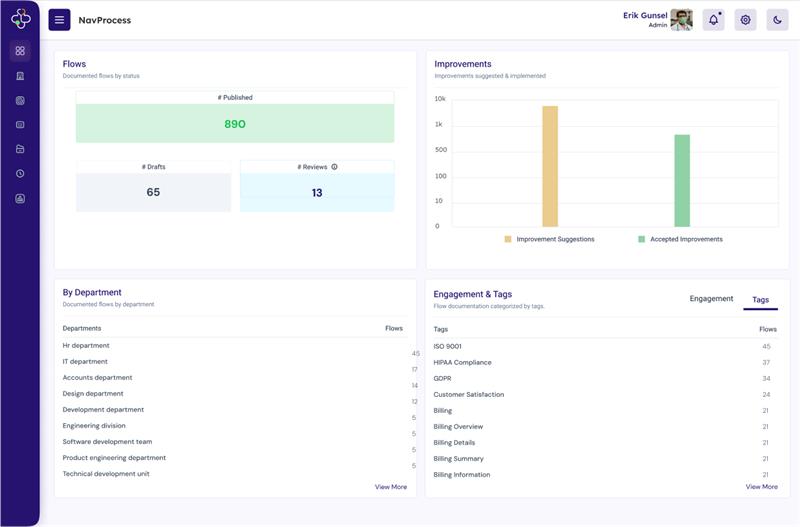Click the NavProcess logo
The image size is (800, 527).
20,19
